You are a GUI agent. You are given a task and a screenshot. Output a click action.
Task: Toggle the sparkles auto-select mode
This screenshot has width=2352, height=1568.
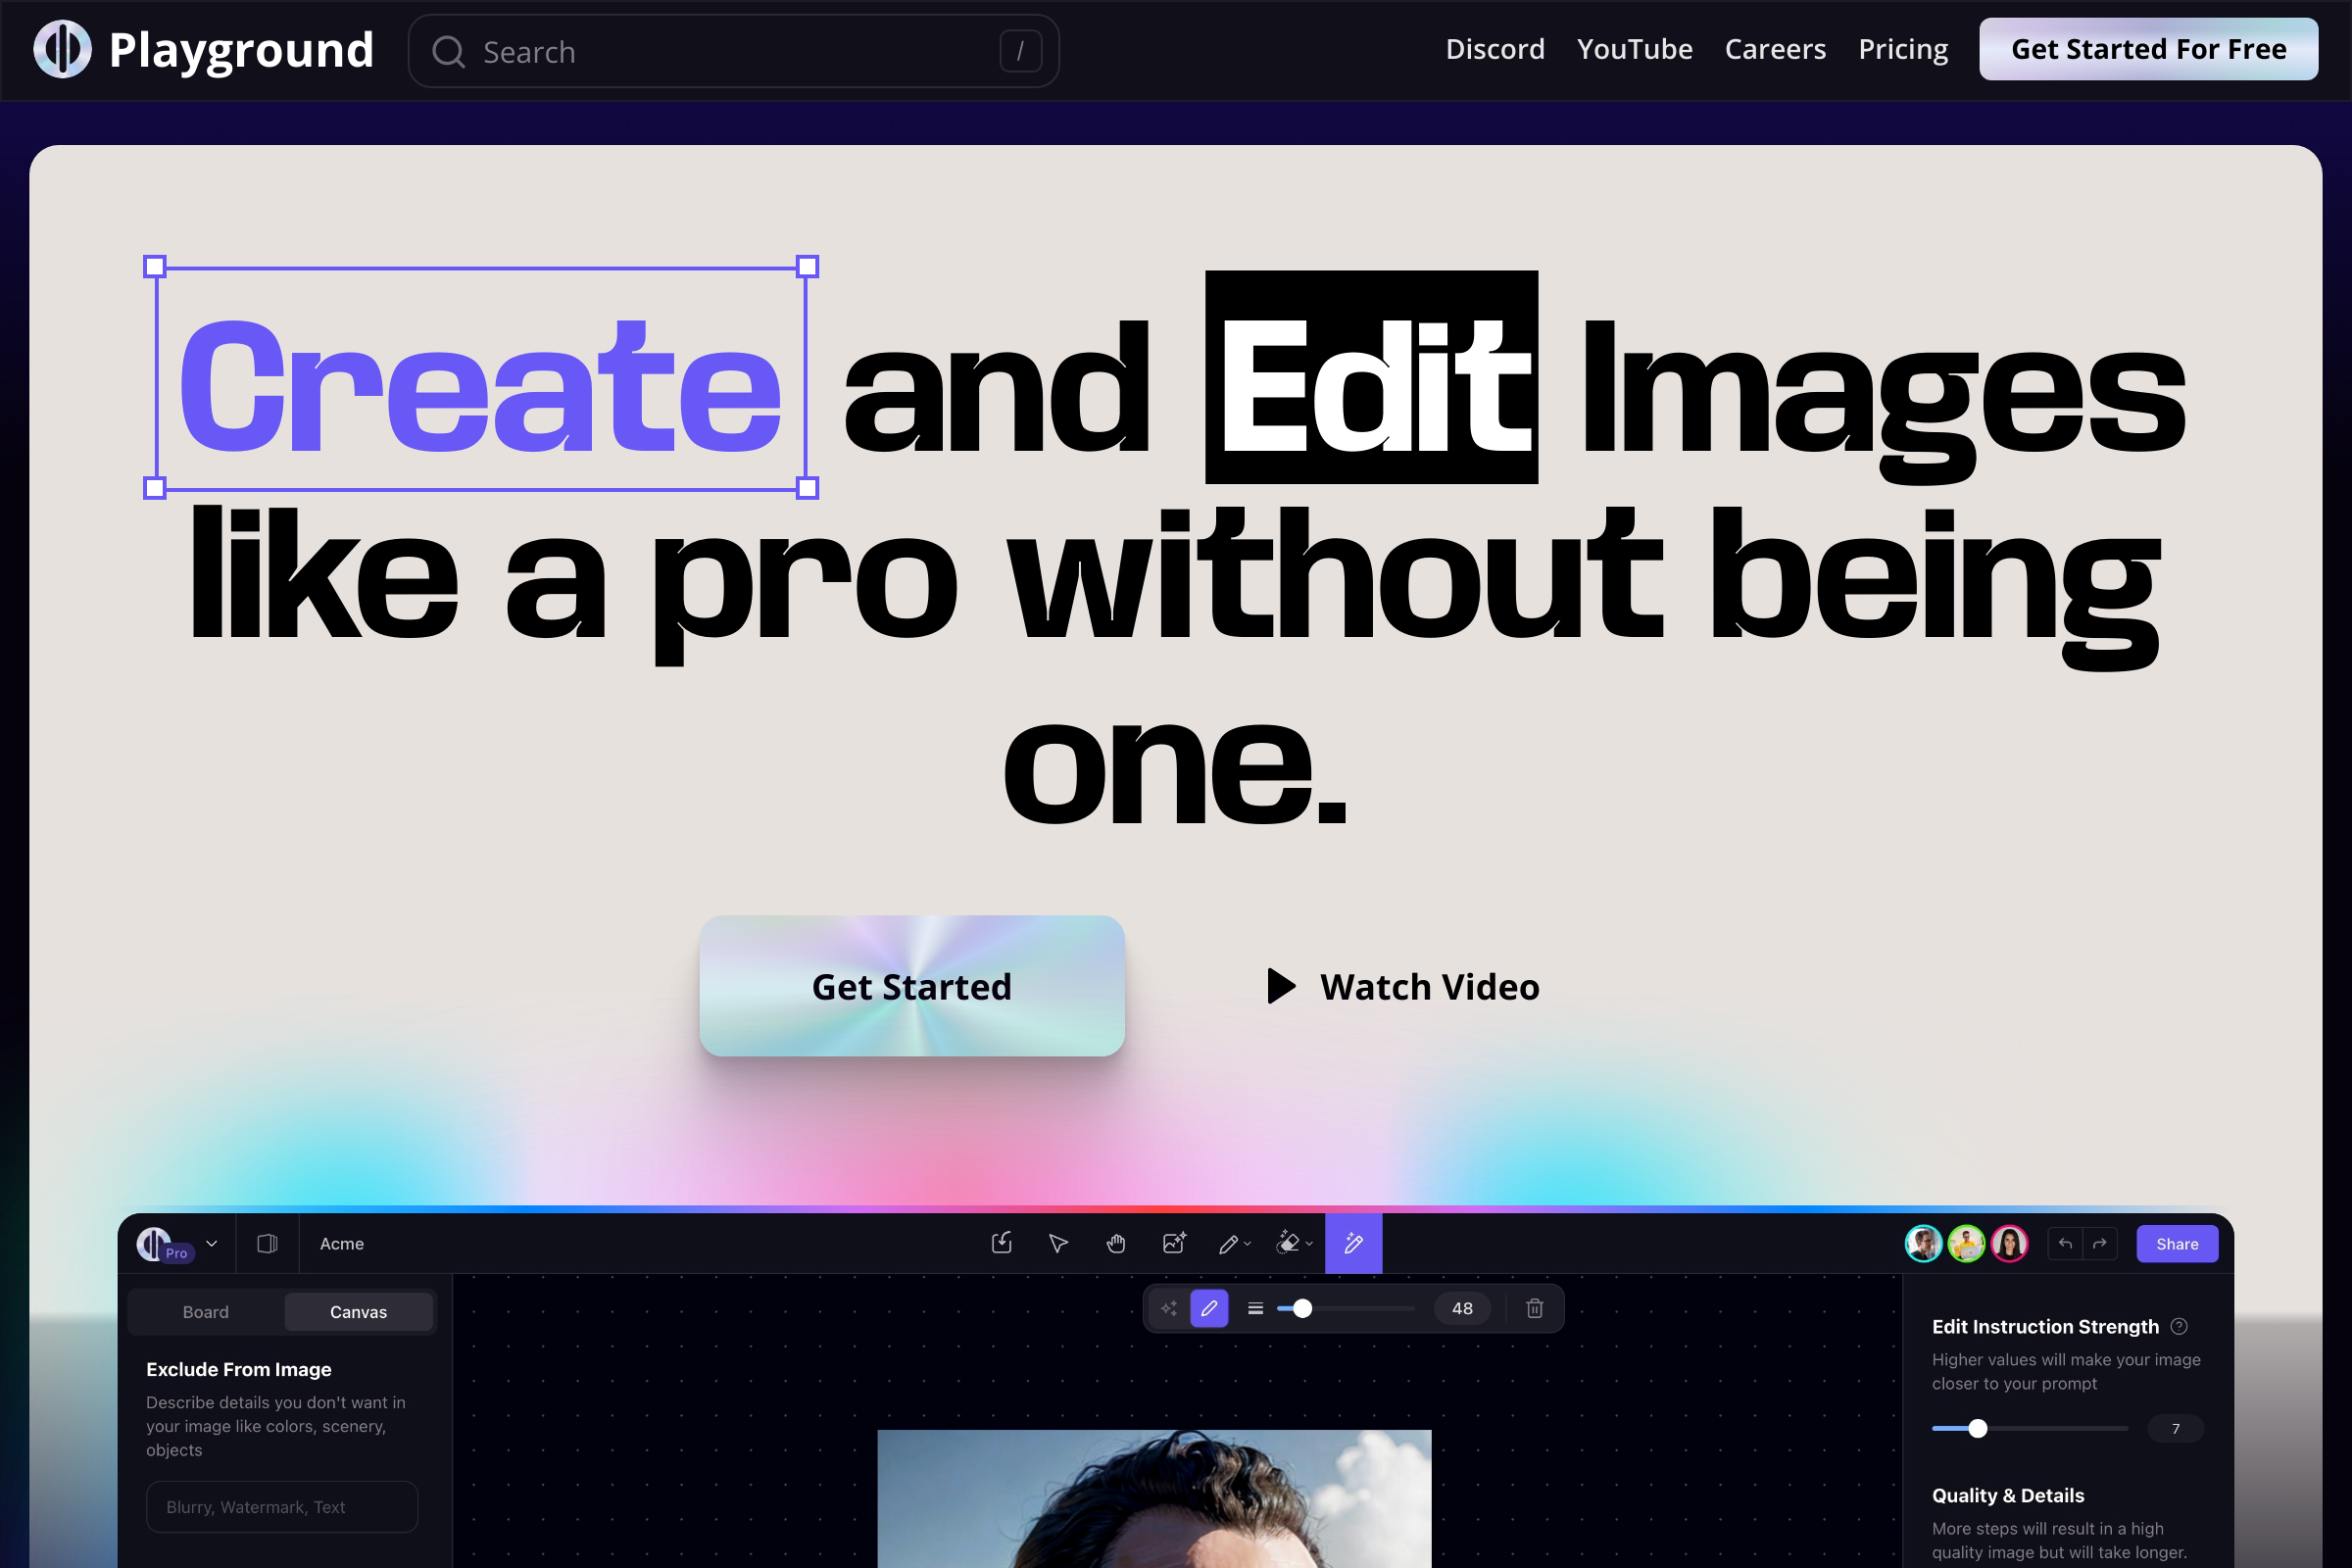1168,1308
